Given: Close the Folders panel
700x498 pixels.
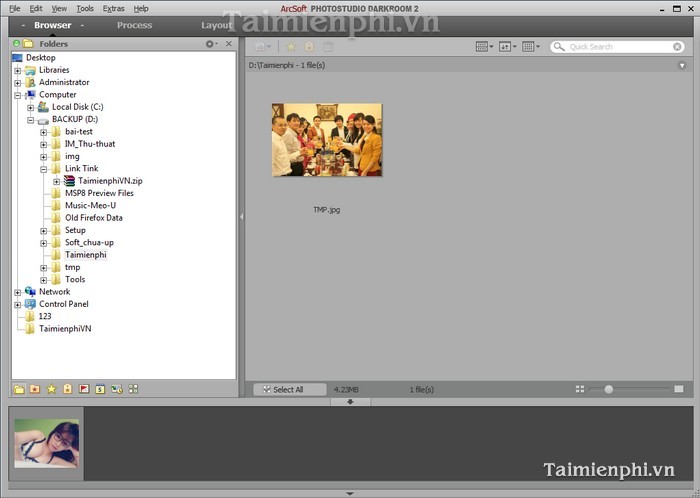Looking at the screenshot, I should pos(228,44).
